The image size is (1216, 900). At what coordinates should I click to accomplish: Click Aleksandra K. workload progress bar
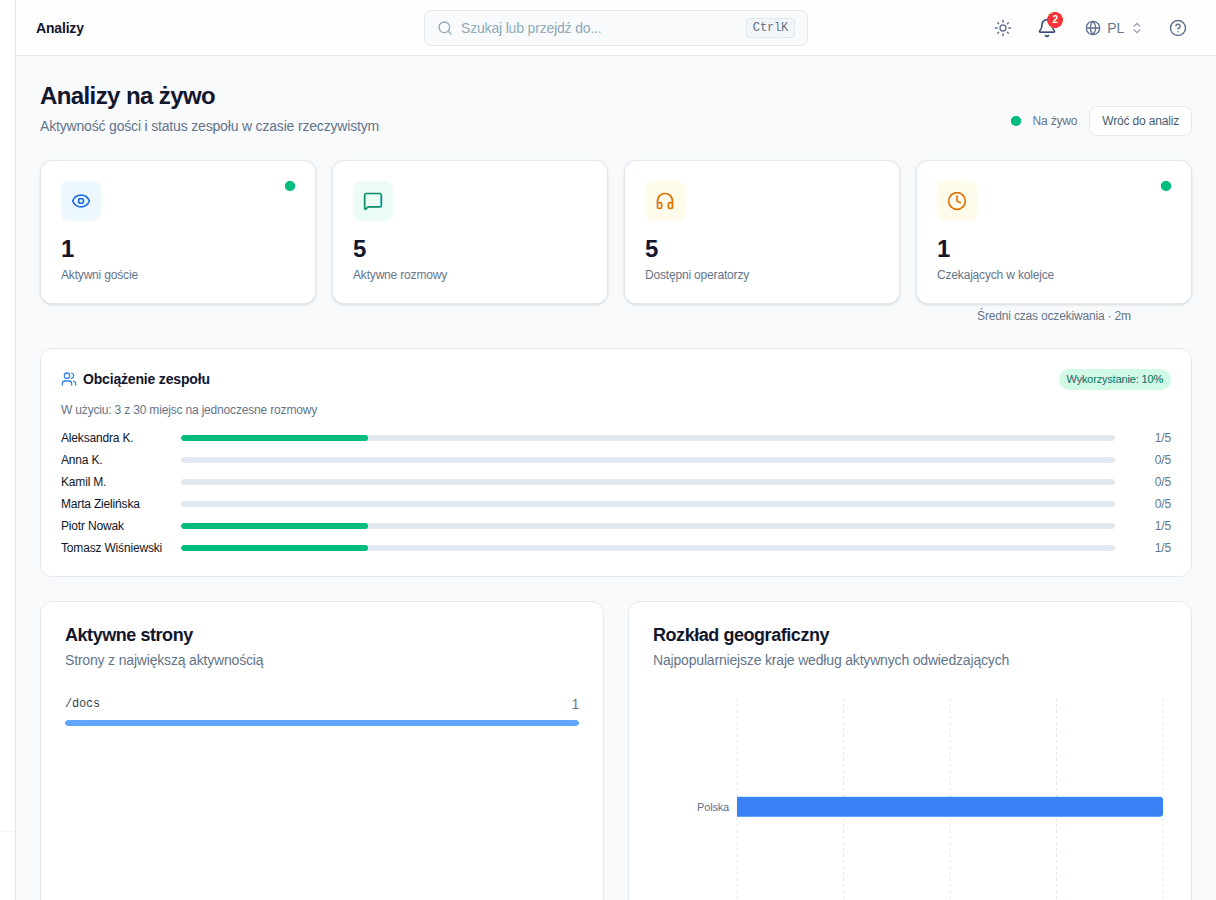648,438
